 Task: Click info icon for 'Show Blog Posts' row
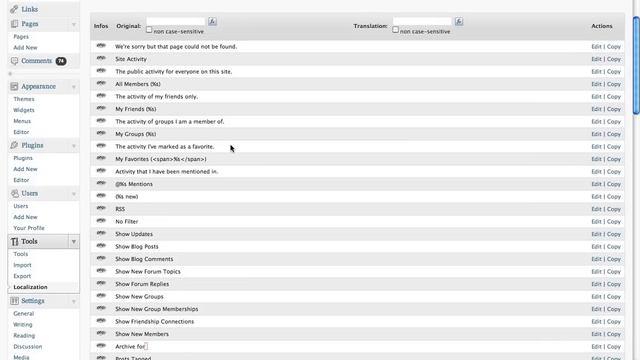pos(101,246)
